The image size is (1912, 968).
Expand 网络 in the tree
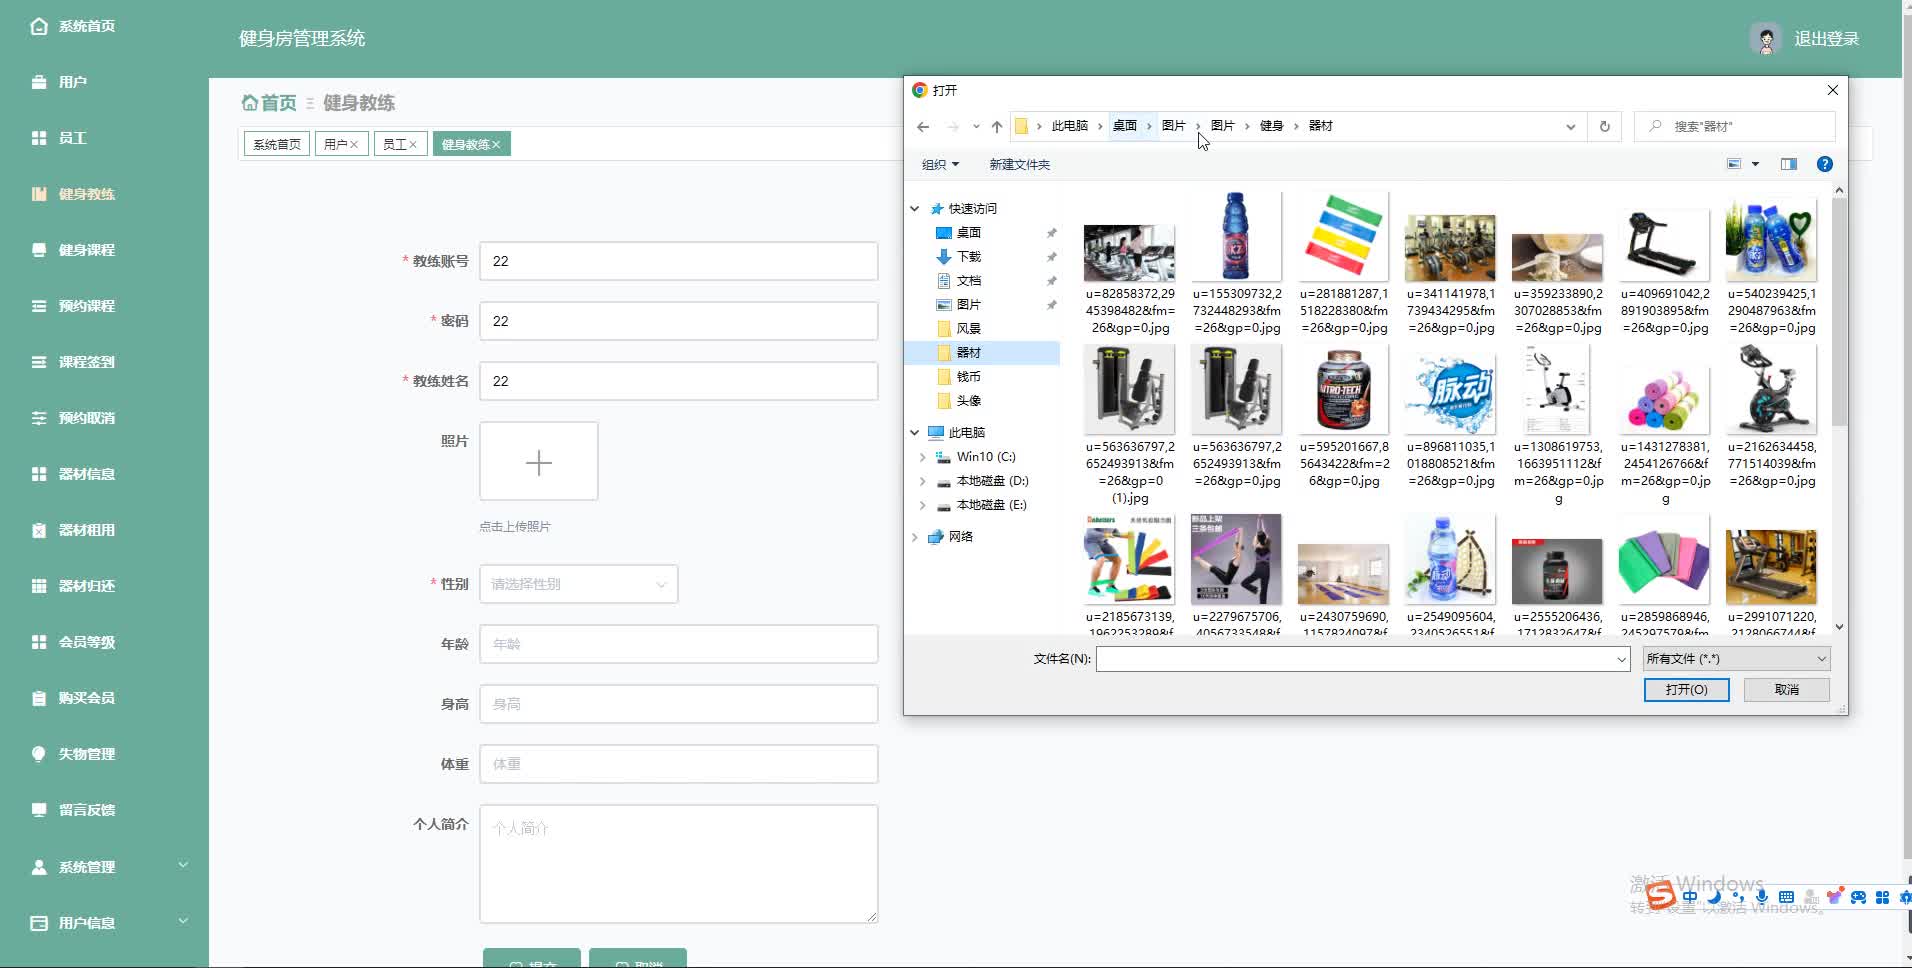[914, 537]
